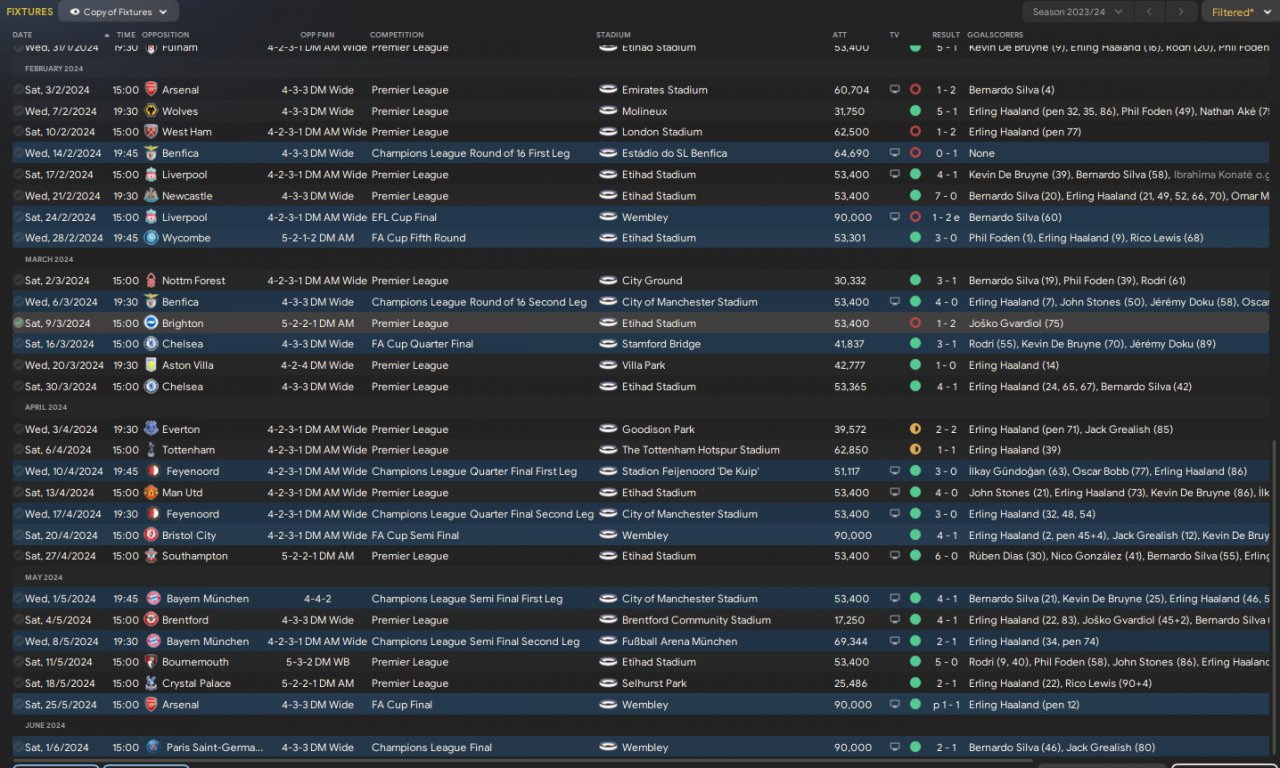Viewport: 1280px width, 768px height.
Task: Toggle the check circle on the Man Utd row
Action: (x=18, y=493)
